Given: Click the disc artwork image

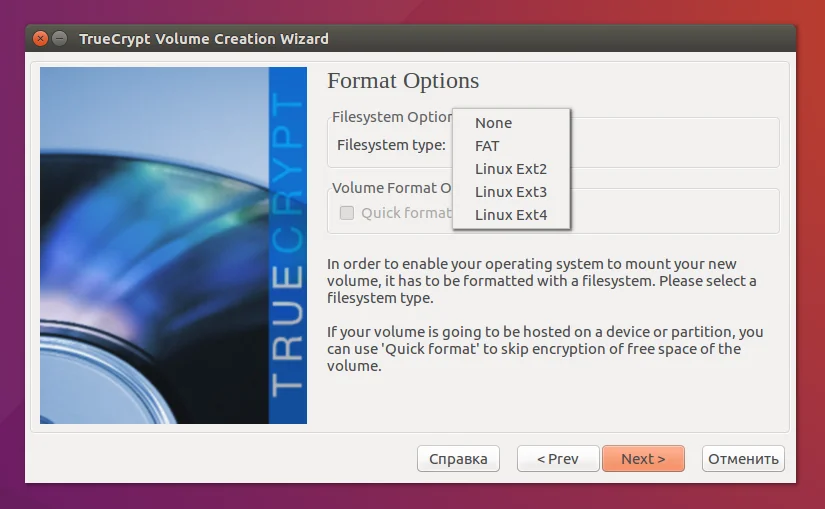Looking at the screenshot, I should pyautogui.click(x=154, y=245).
